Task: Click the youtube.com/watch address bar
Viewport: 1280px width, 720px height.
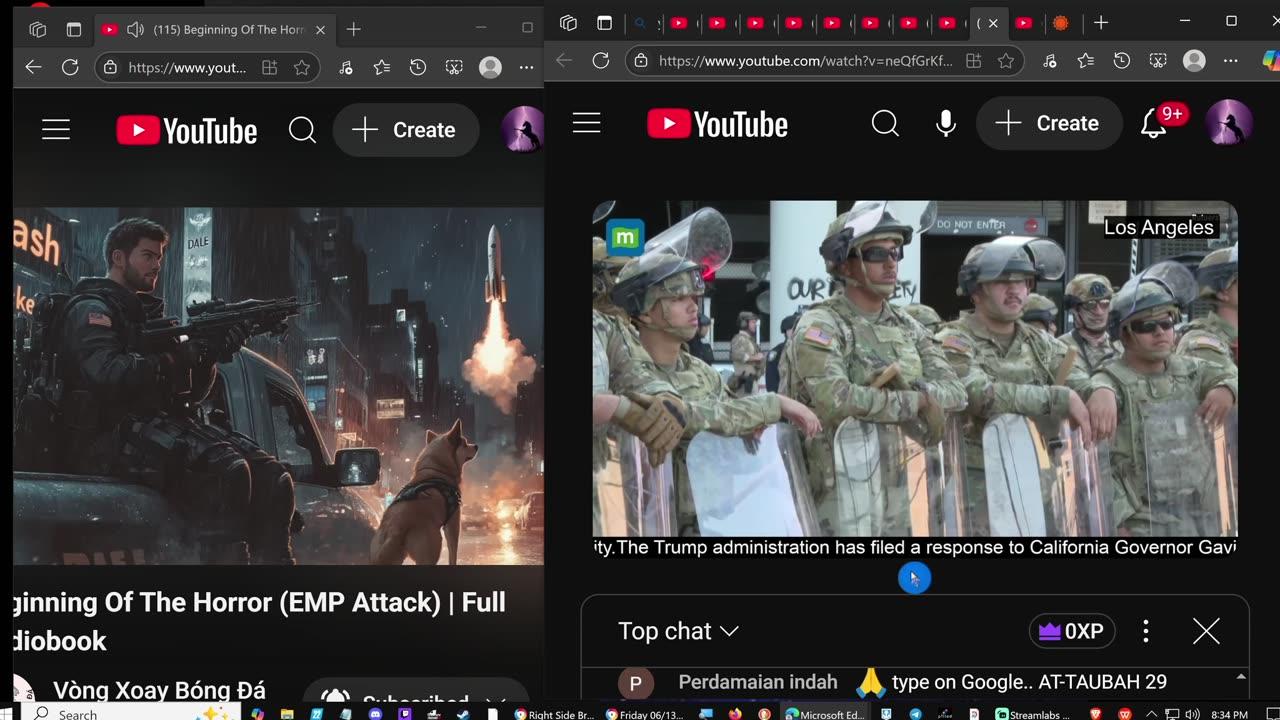Action: (806, 61)
